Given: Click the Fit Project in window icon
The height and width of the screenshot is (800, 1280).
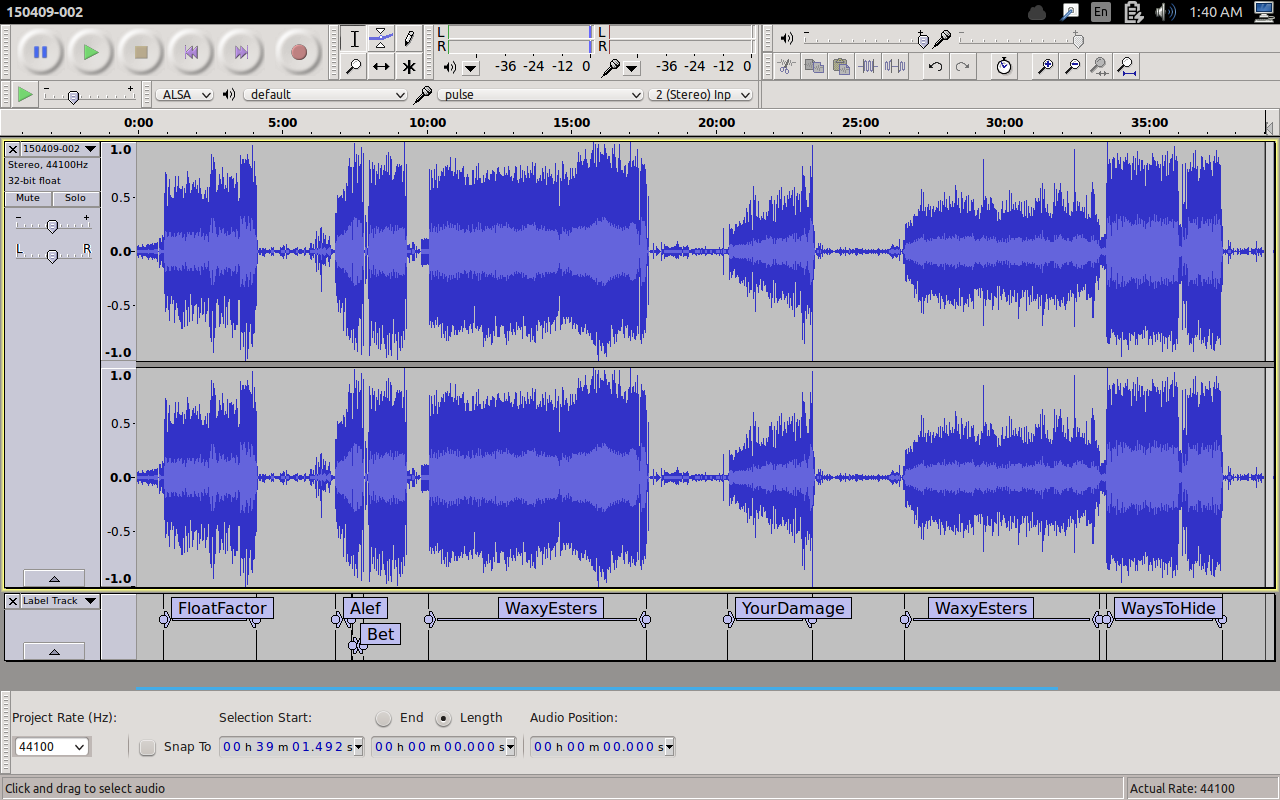Looking at the screenshot, I should tap(1126, 67).
